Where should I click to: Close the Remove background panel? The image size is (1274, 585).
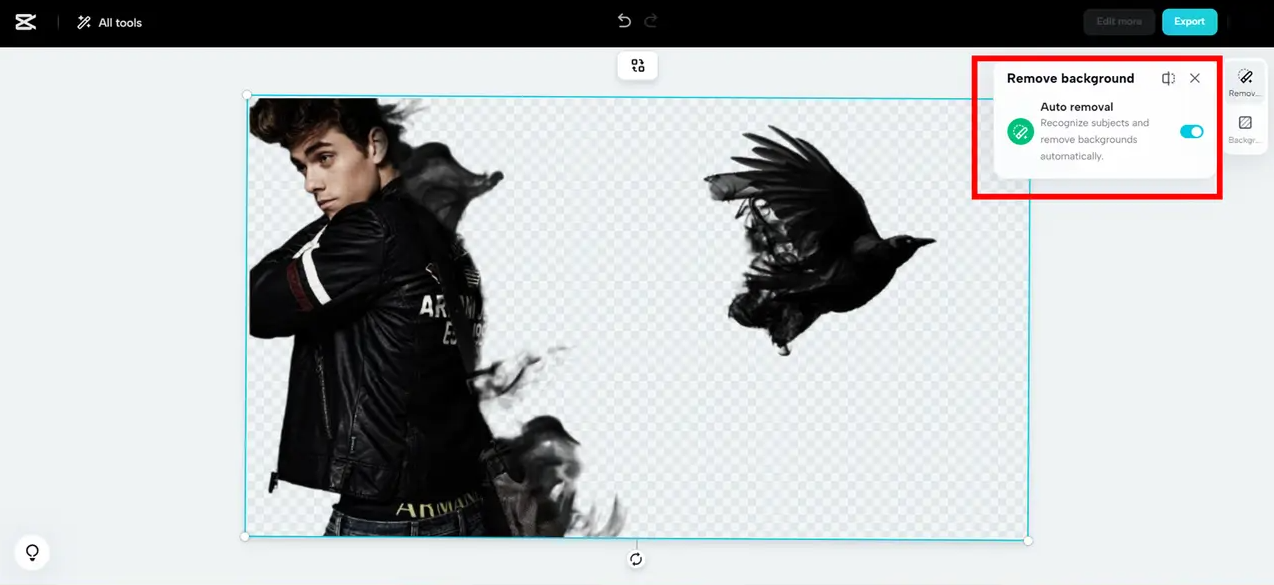[x=1195, y=78]
